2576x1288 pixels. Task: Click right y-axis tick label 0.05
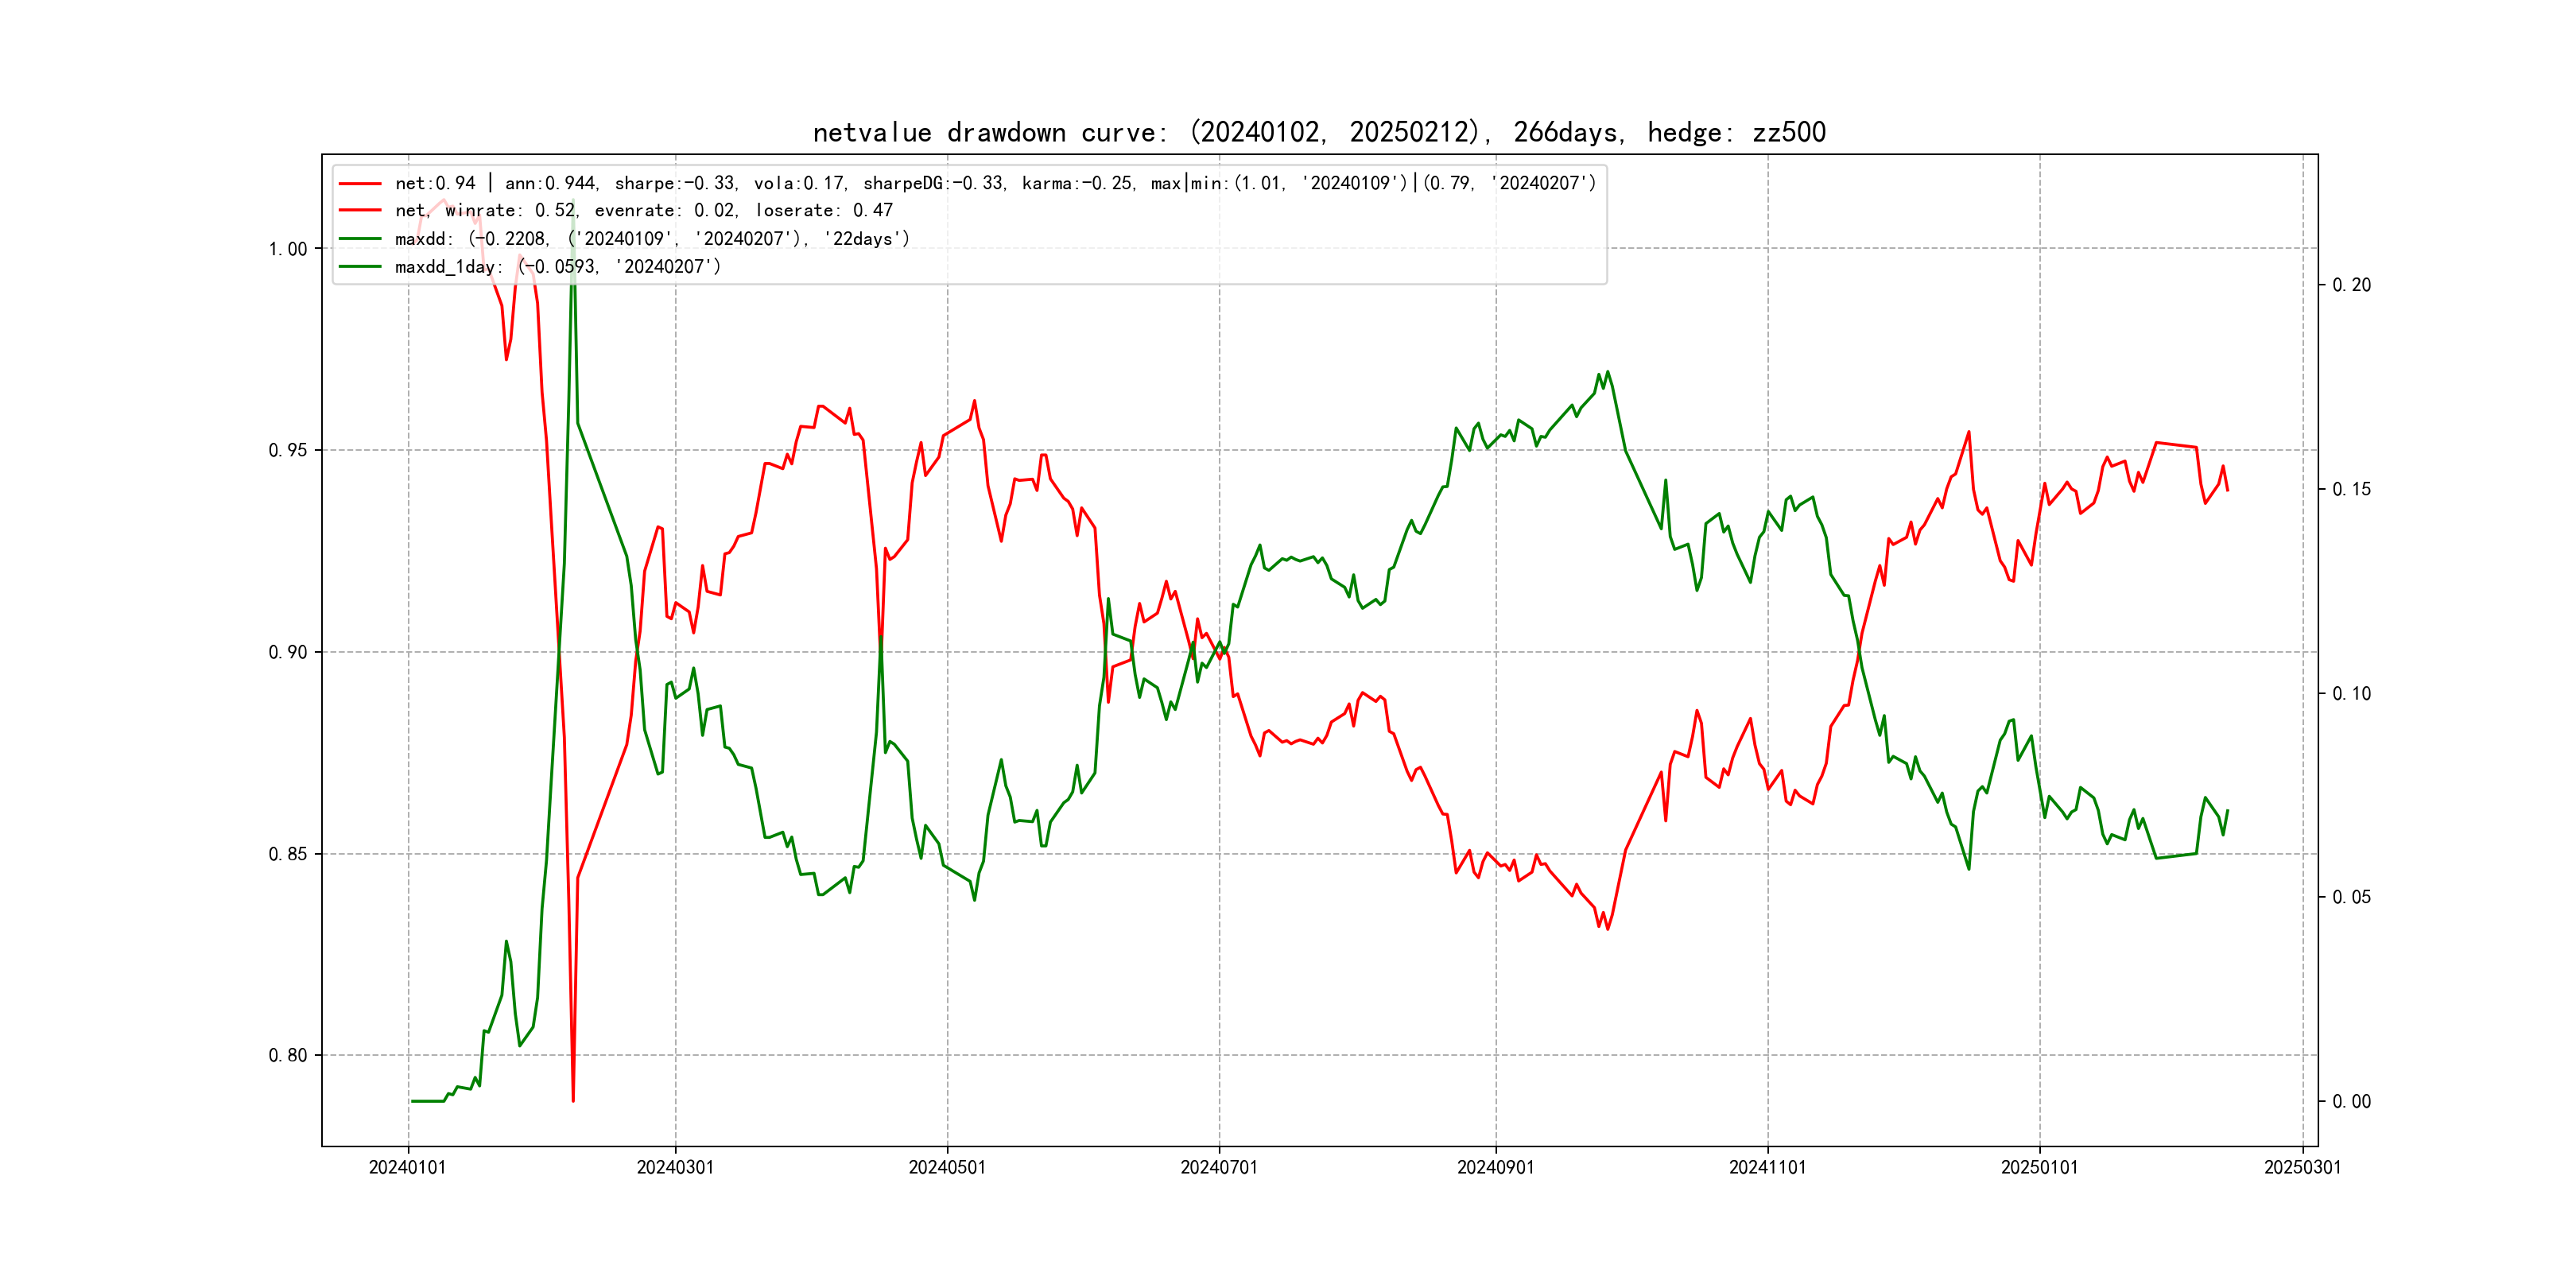click(2351, 897)
